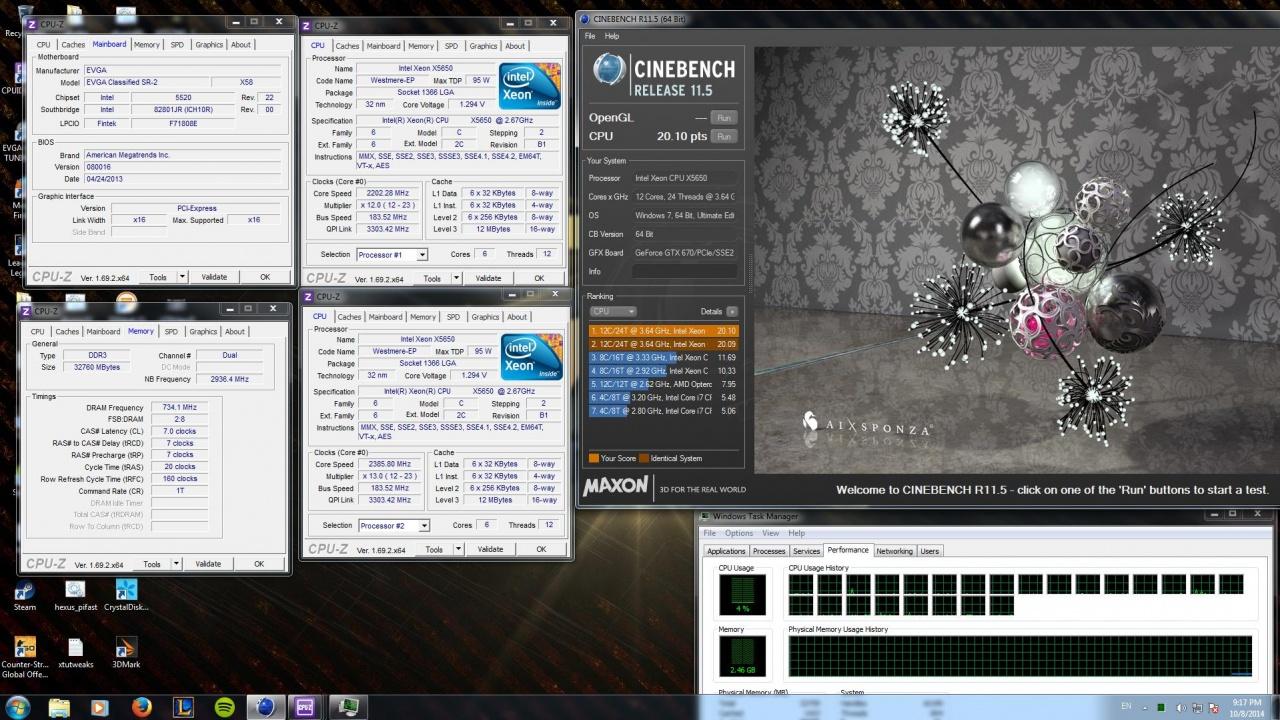This screenshot has height=720, width=1280.
Task: Expand Tools arrow in the Processor #2 CPU-Z window
Action: 459,549
